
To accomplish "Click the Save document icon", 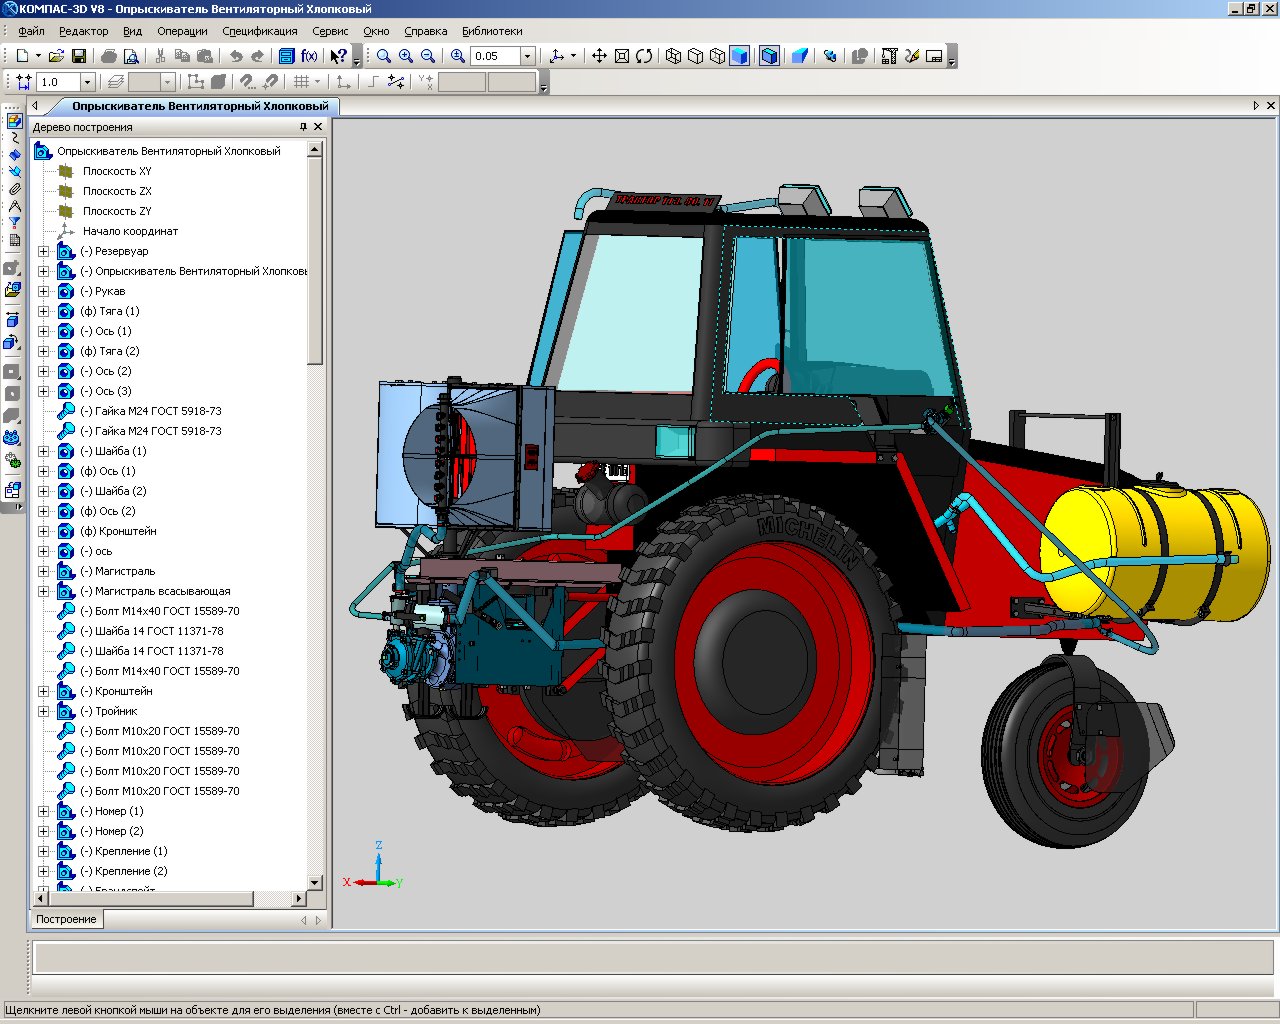I will [x=79, y=56].
